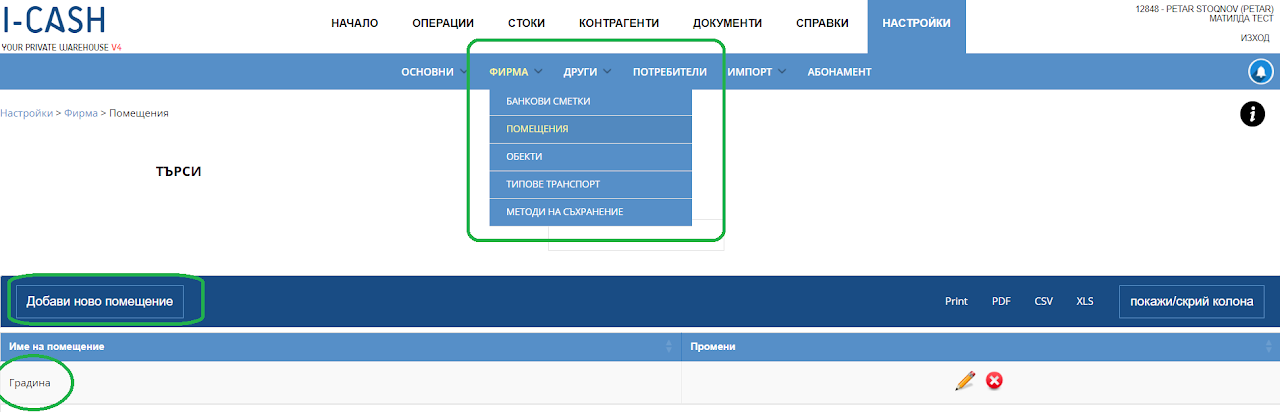Open the Контрагенти menu
Image resolution: width=1280 pixels, height=412 pixels.
(x=619, y=23)
